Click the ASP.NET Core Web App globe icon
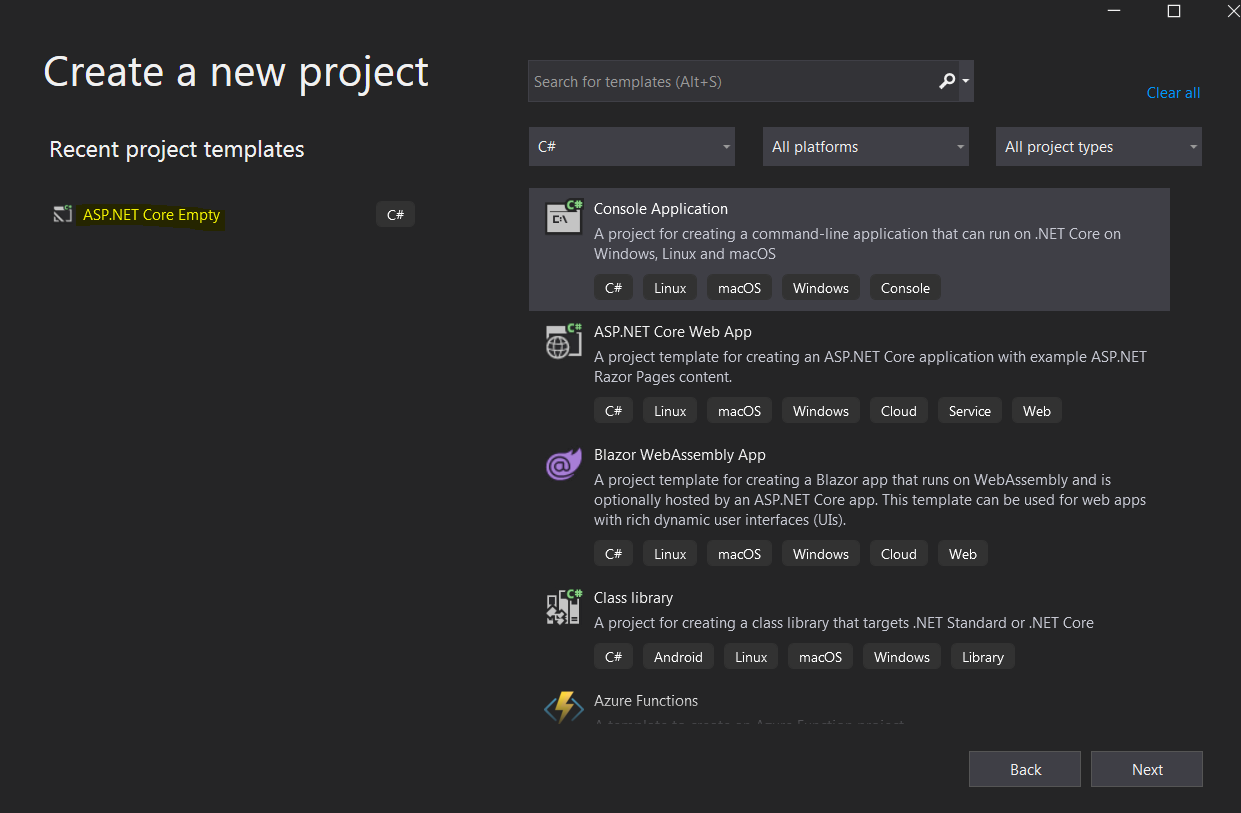The width and height of the screenshot is (1241, 813). click(x=564, y=340)
